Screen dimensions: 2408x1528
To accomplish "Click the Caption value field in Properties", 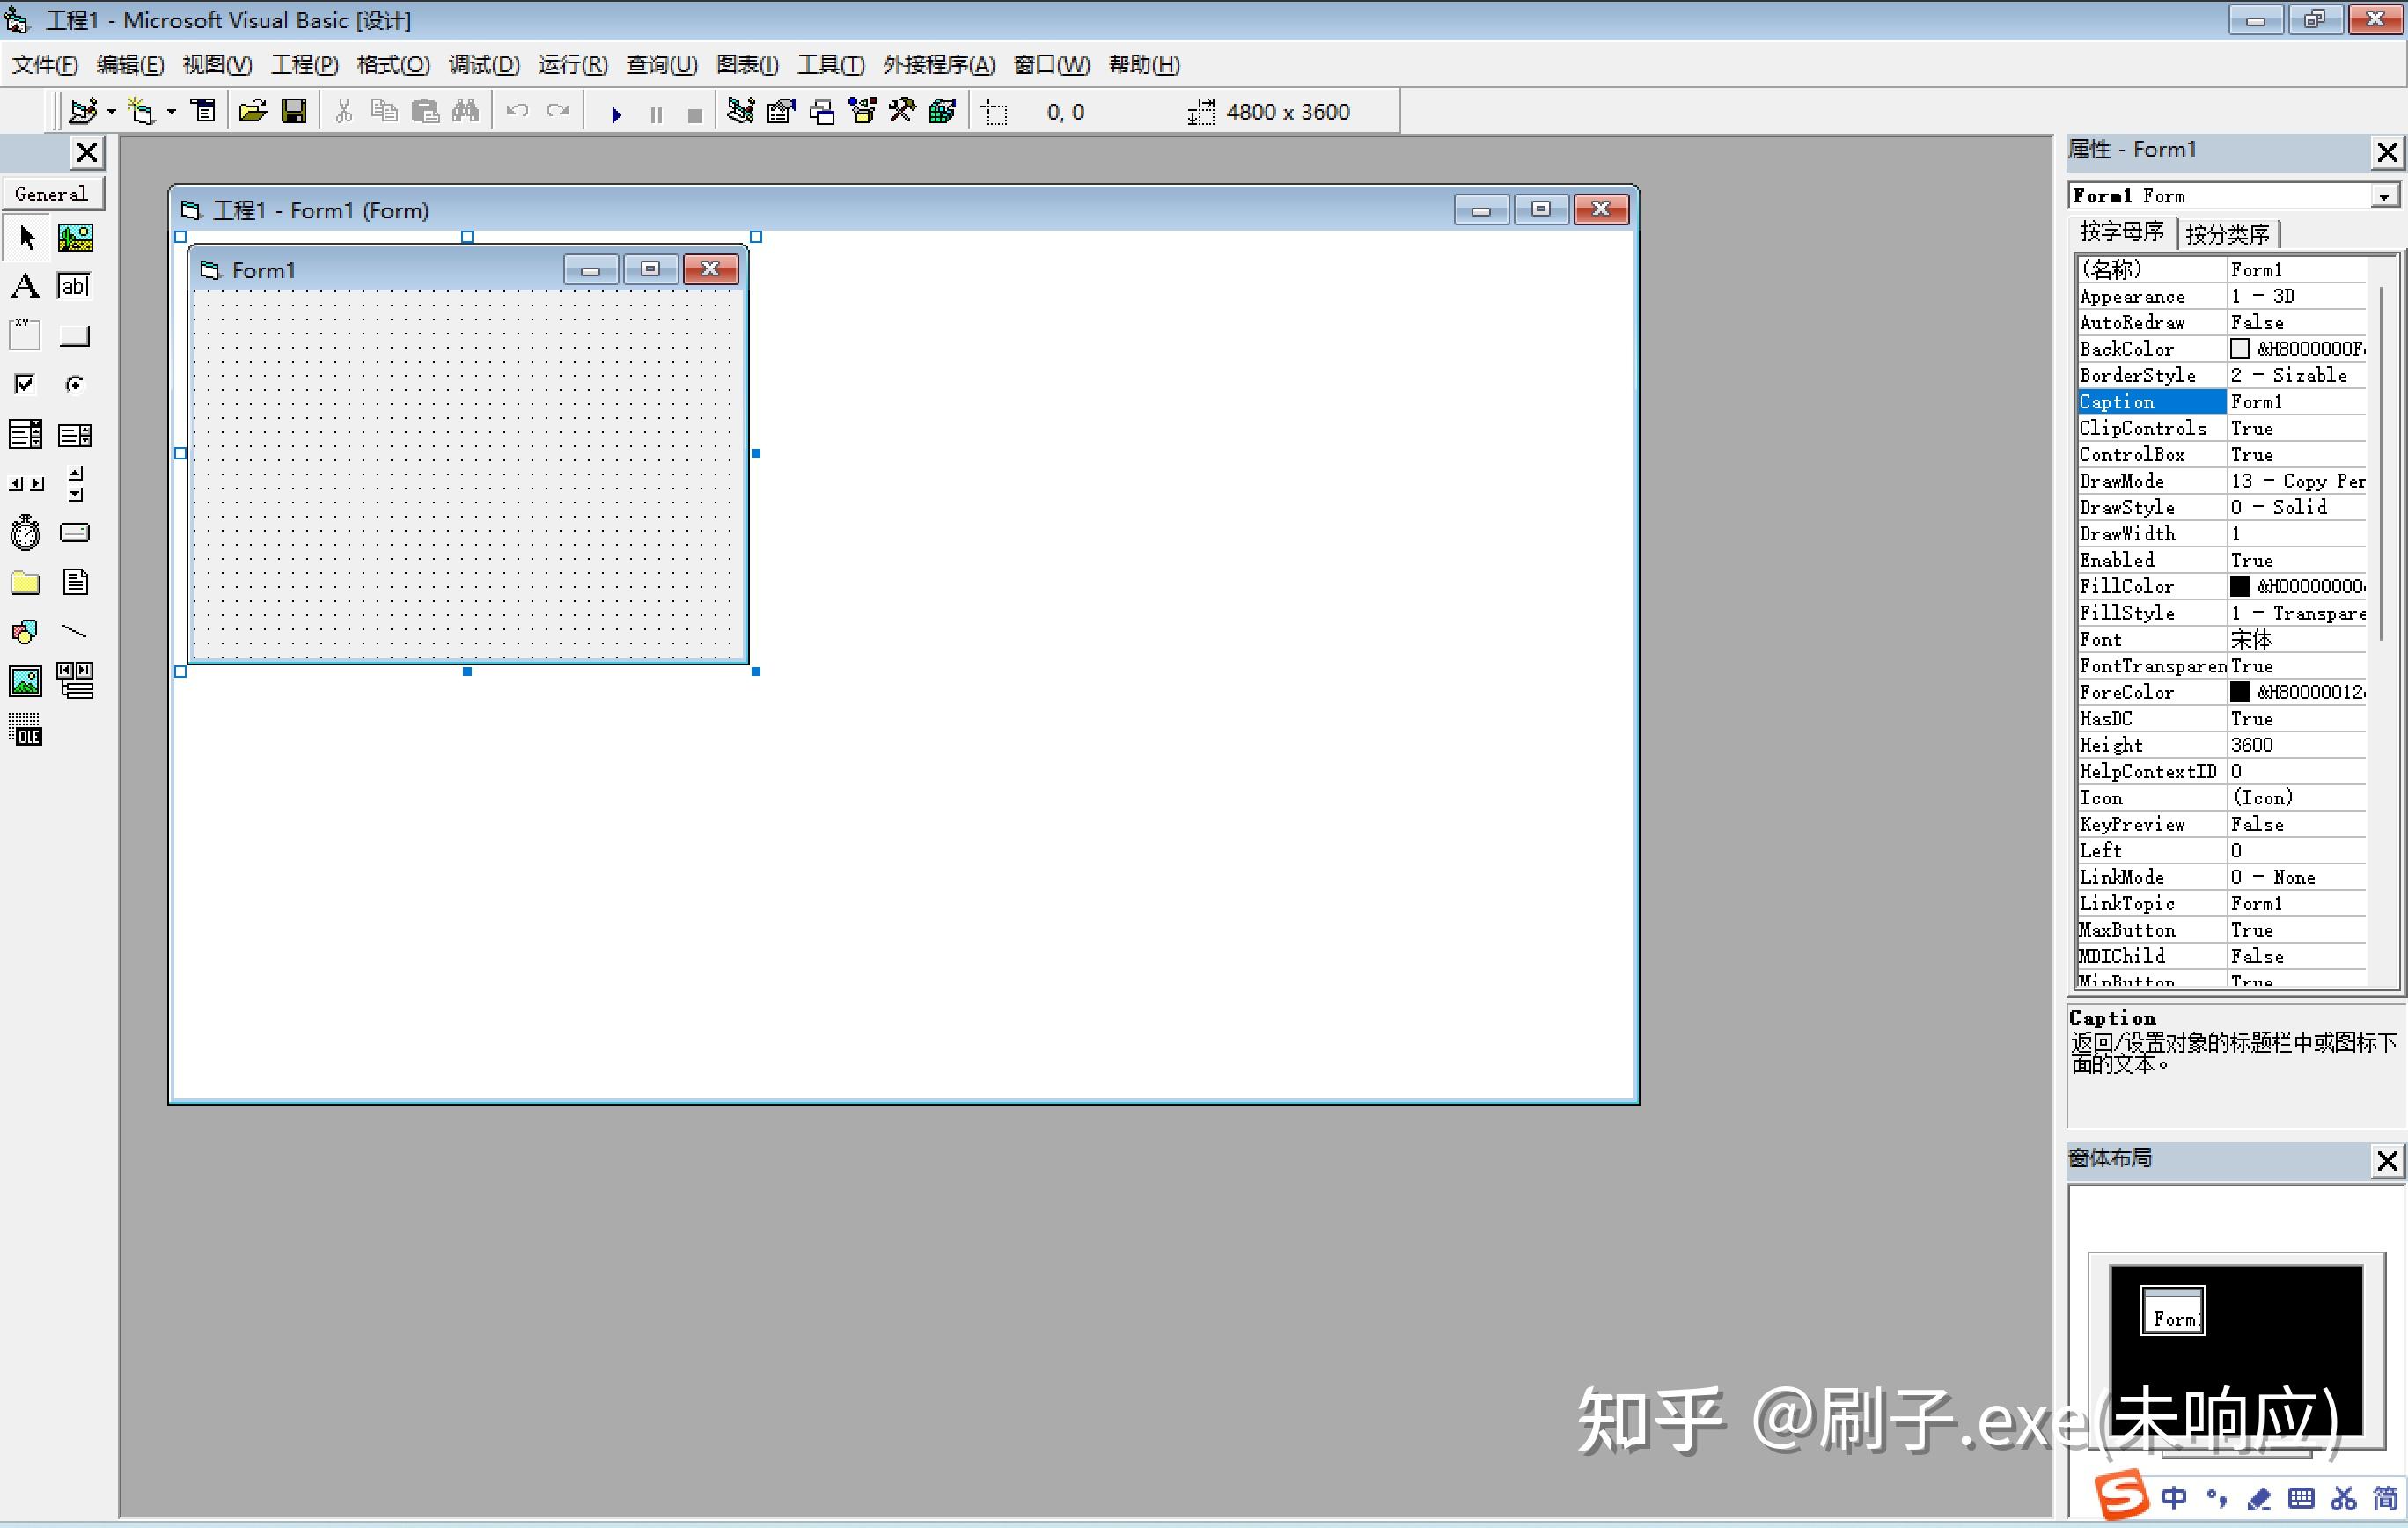I will click(2295, 401).
